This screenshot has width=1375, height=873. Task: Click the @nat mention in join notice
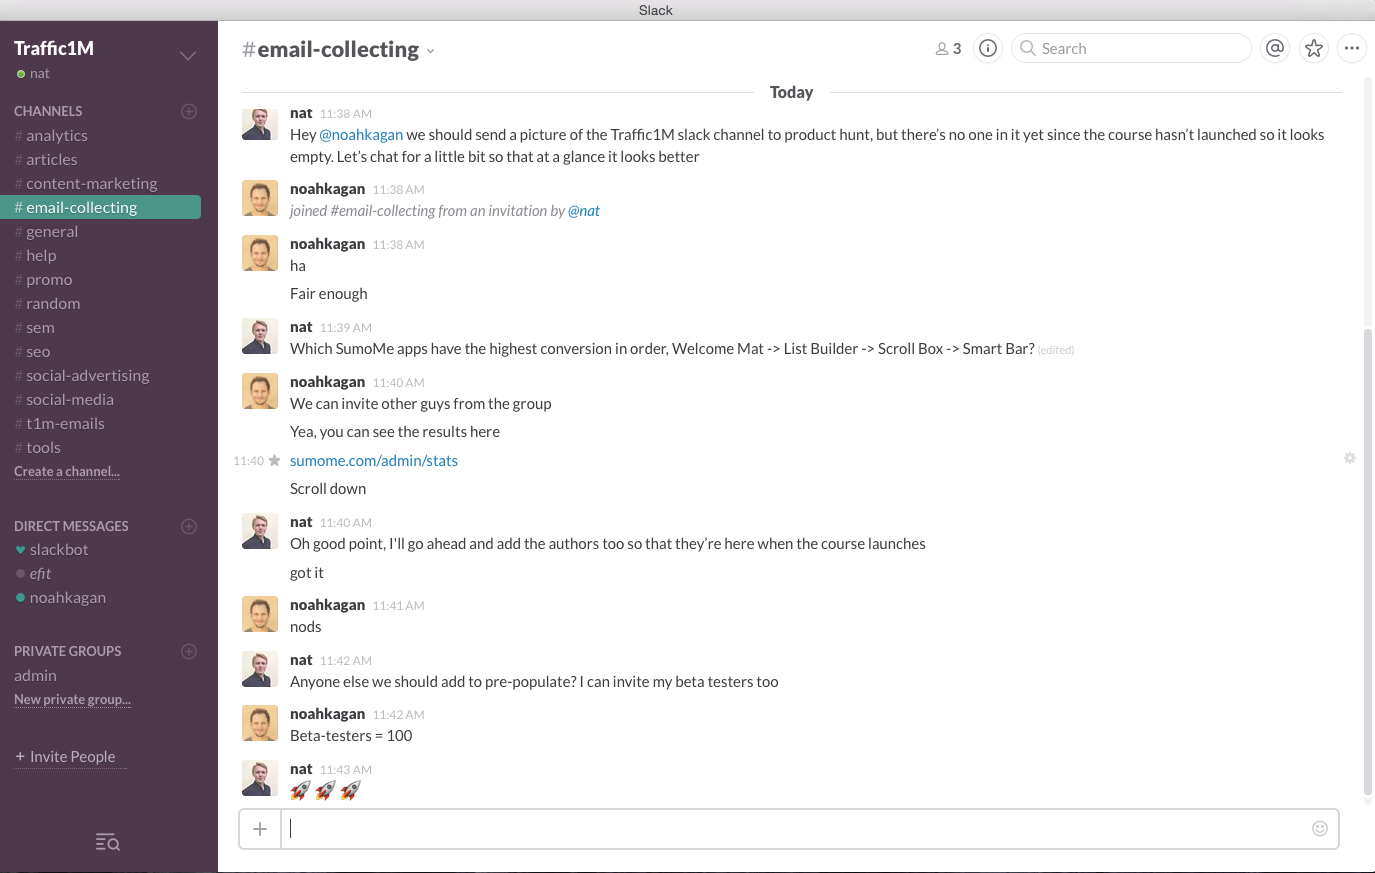point(584,211)
